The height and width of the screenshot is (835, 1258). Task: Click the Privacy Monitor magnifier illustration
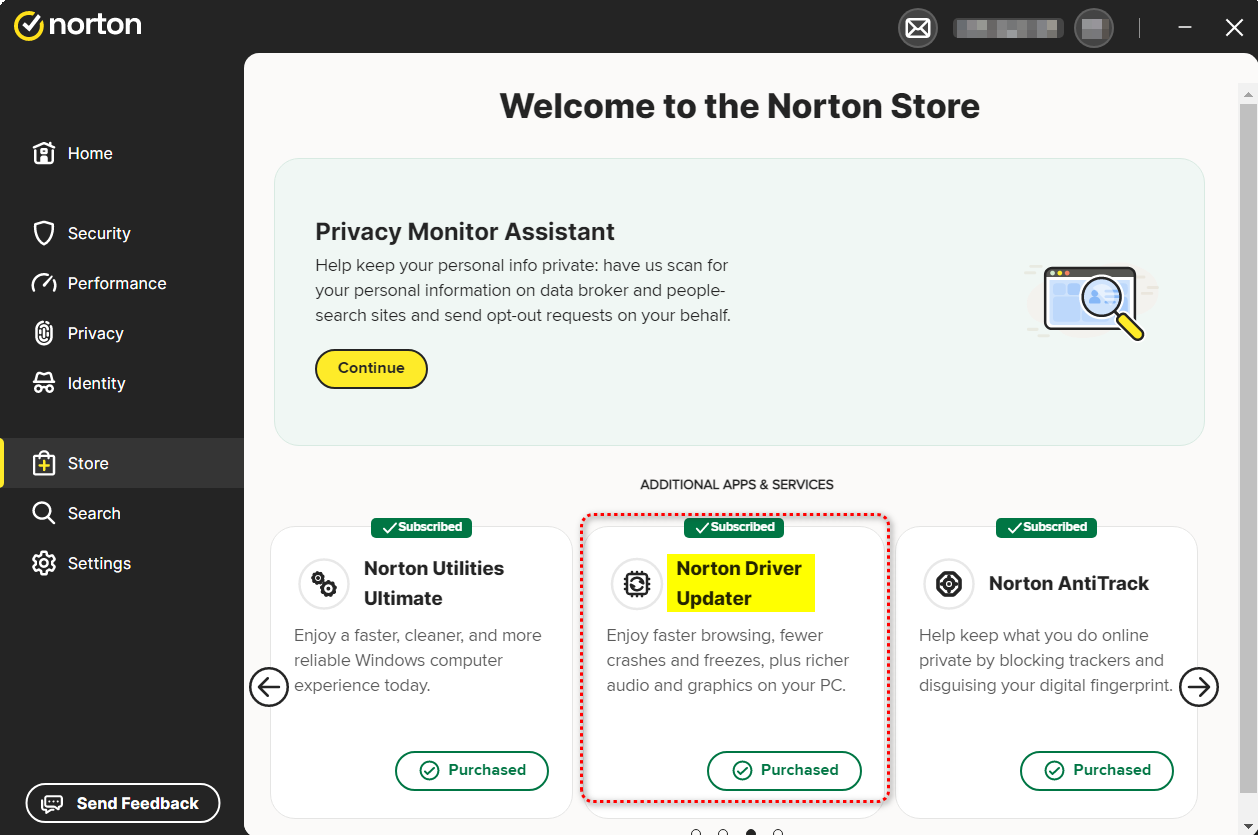tap(1092, 302)
